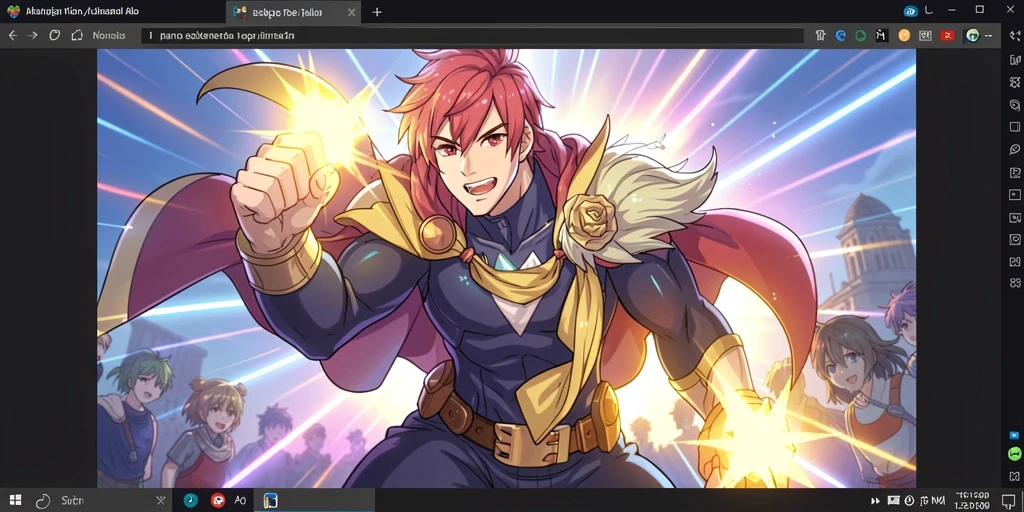The width and height of the screenshot is (1024, 512).
Task: Open the notification center icon
Action: coord(1008,501)
